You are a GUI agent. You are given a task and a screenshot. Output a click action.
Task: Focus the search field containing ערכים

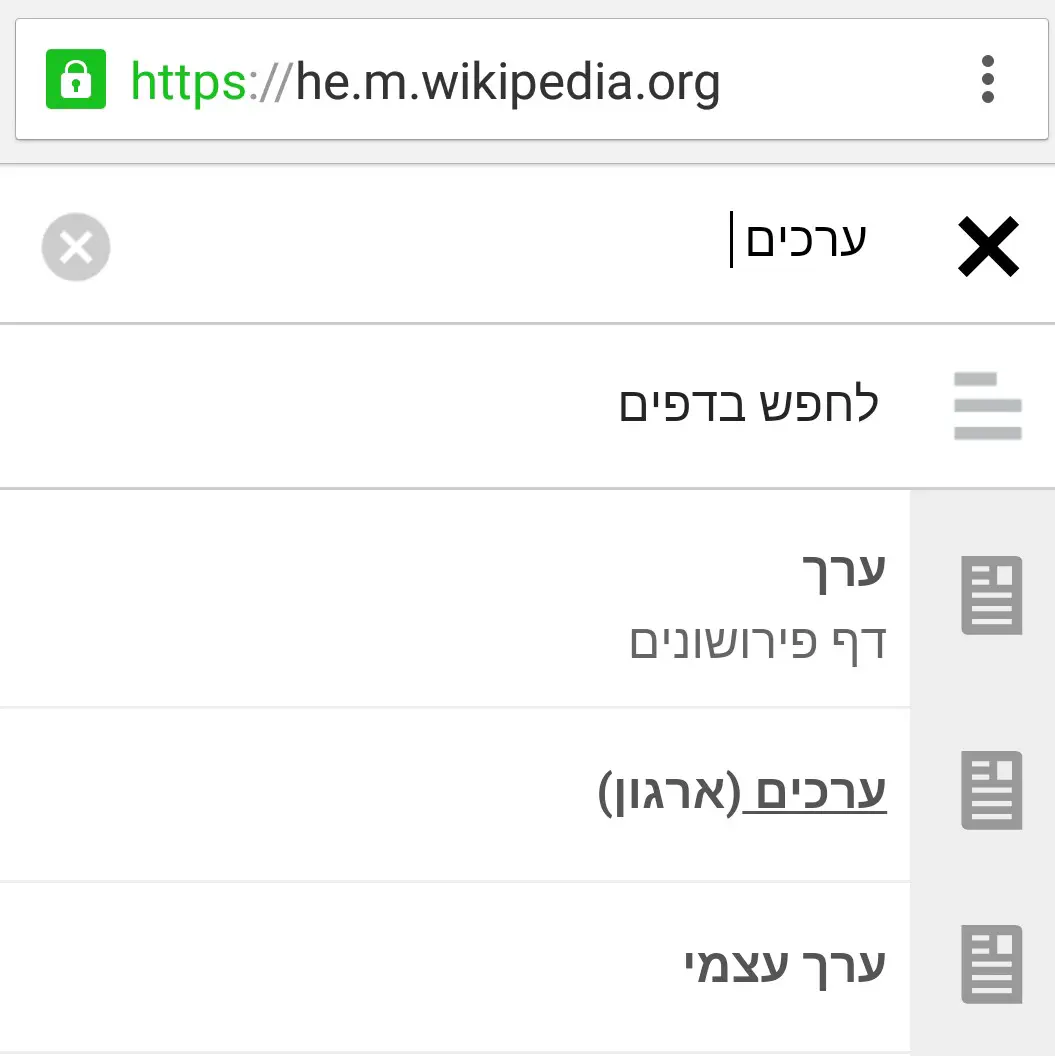point(500,246)
